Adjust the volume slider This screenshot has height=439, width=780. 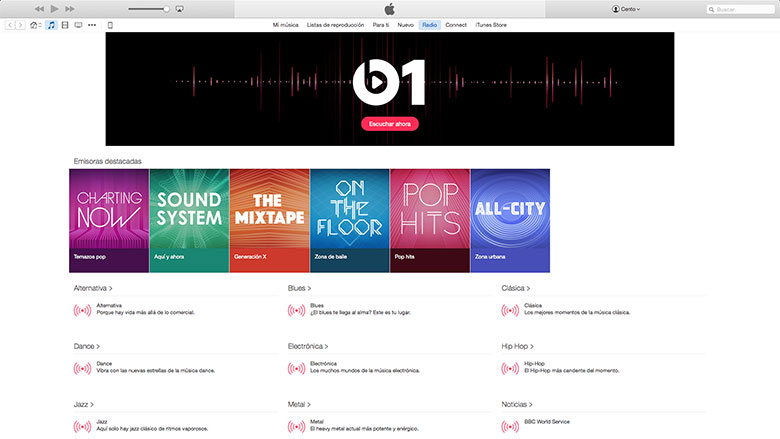pyautogui.click(x=148, y=9)
